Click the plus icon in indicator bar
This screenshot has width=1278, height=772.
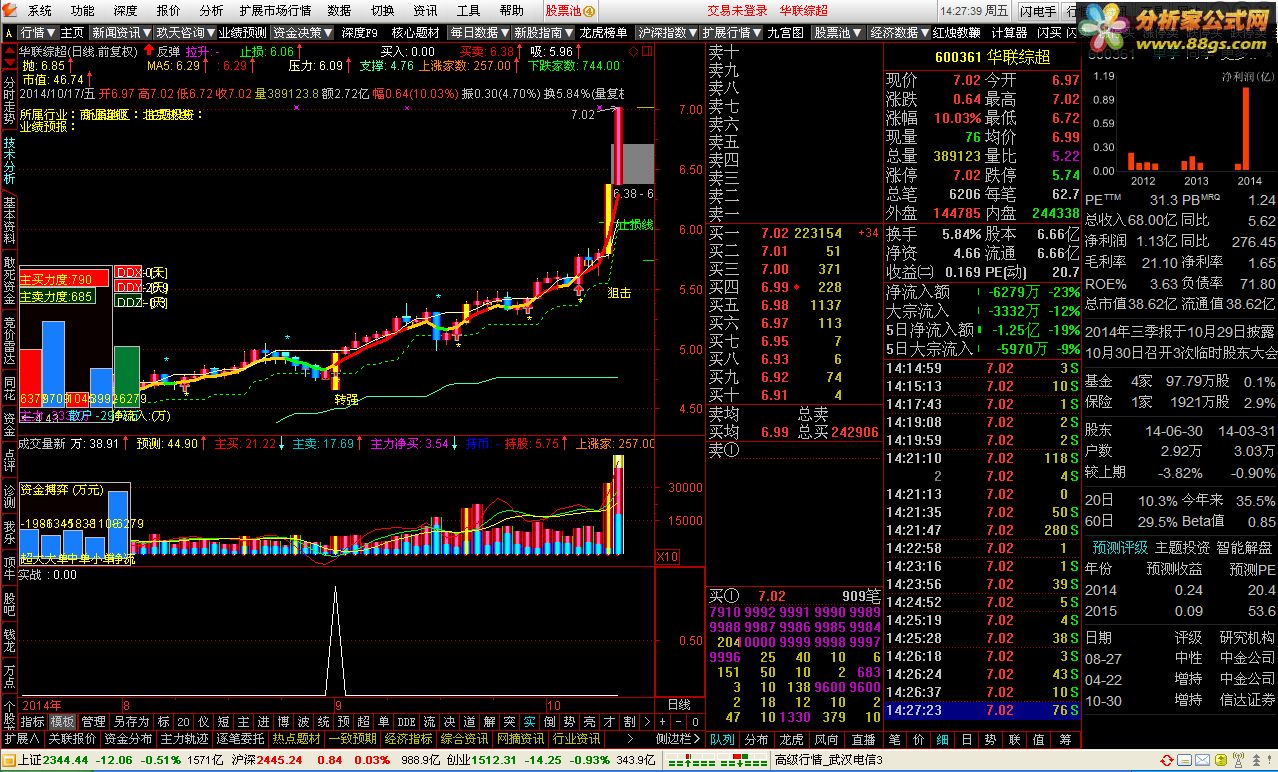[661, 721]
